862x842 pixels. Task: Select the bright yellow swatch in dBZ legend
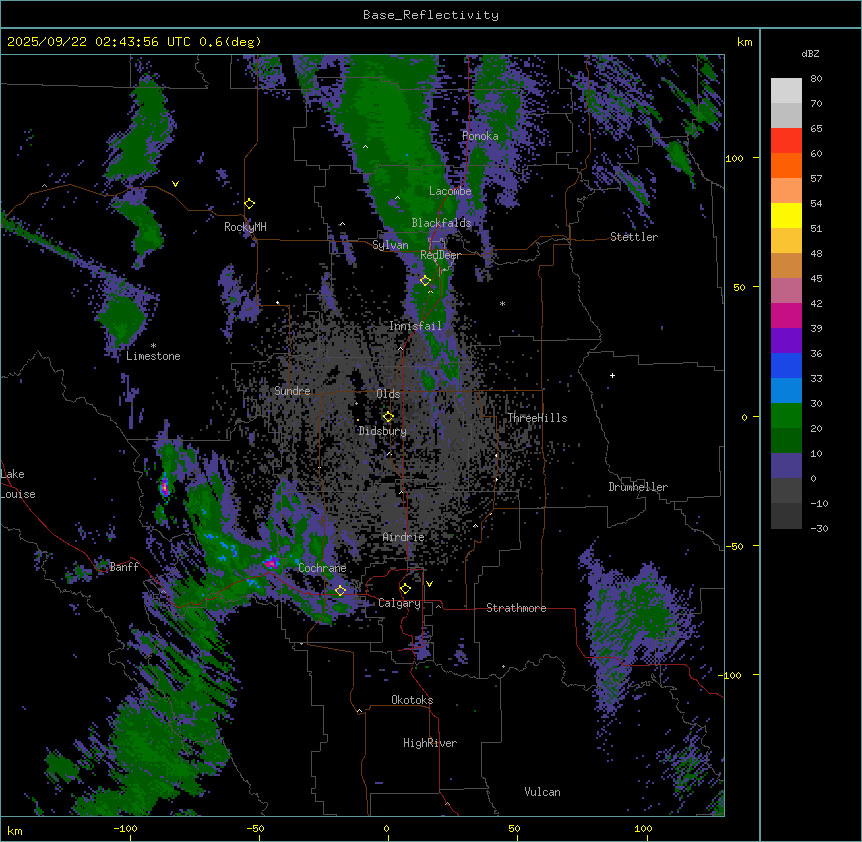tap(786, 215)
